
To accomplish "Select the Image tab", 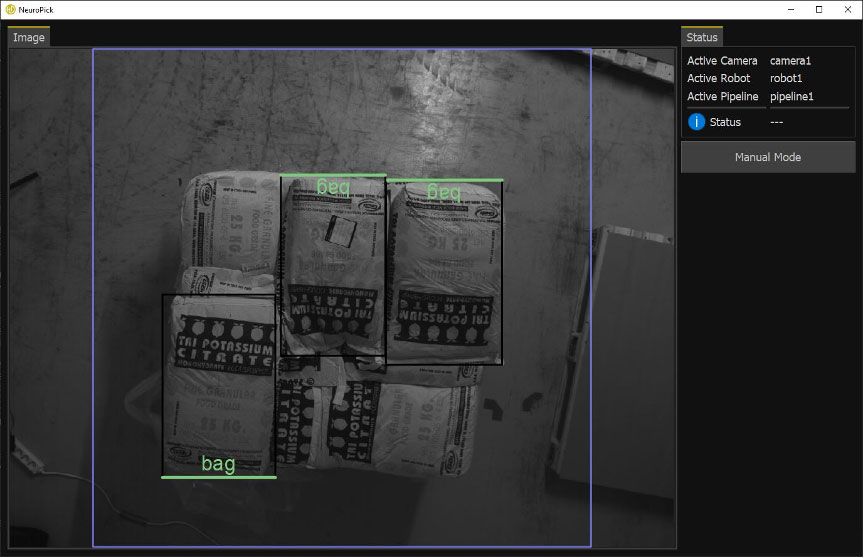I will click(29, 37).
